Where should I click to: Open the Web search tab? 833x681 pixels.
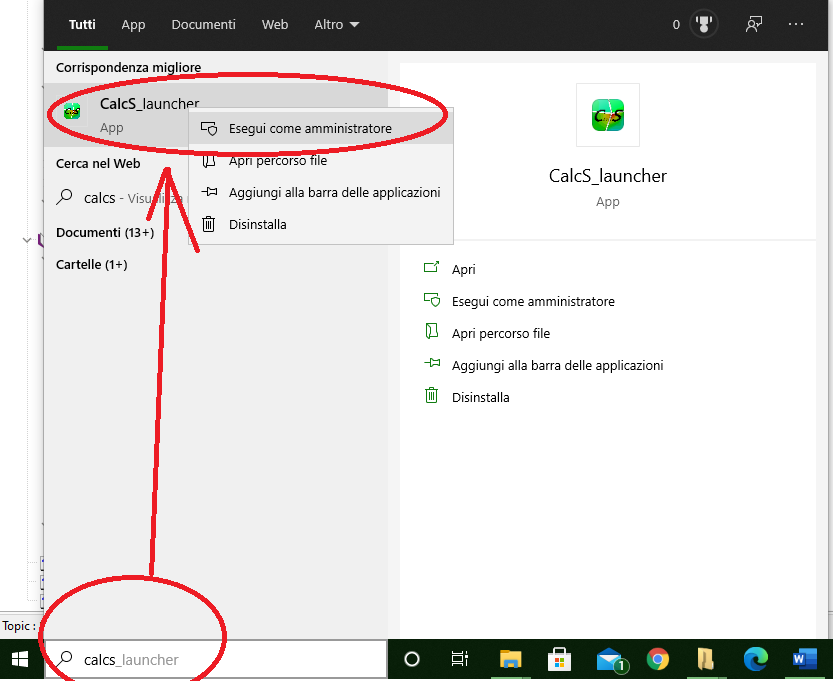(275, 24)
